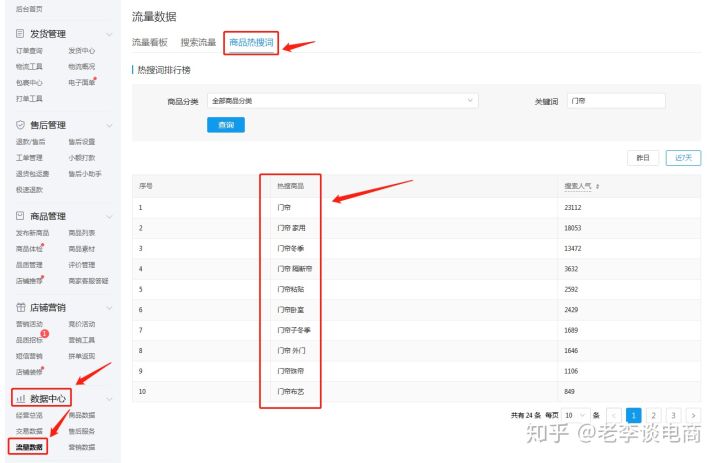Go to pagination page 2
Screen dimensions: 720x463
point(653,415)
